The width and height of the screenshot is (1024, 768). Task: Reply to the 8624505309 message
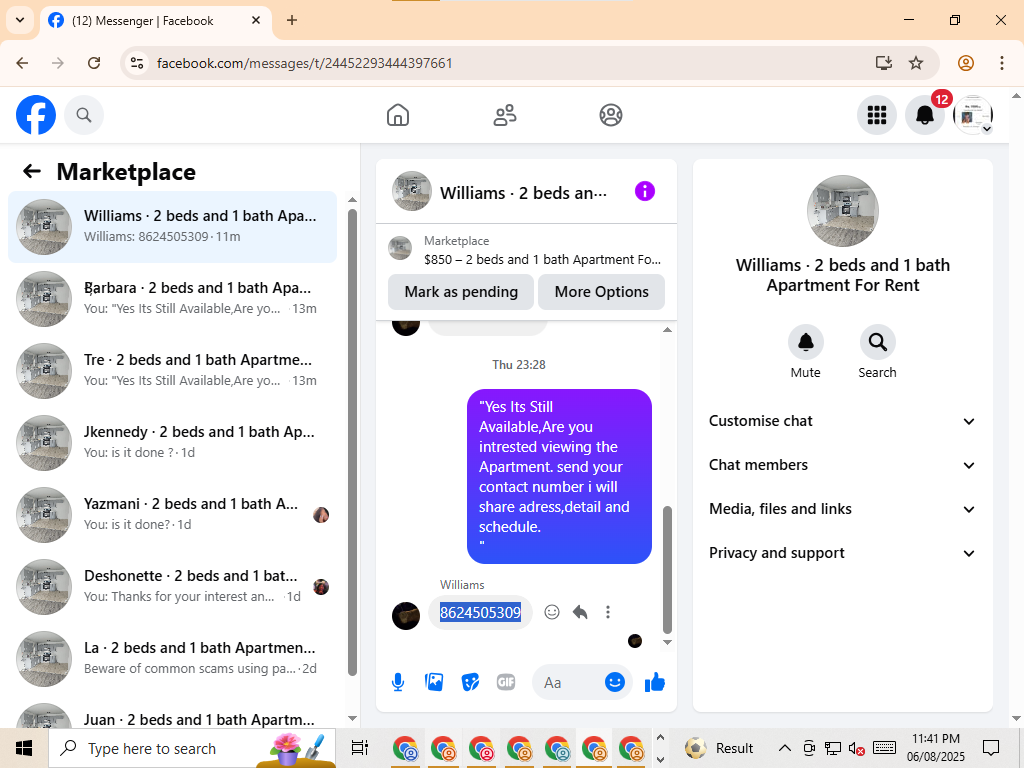580,612
